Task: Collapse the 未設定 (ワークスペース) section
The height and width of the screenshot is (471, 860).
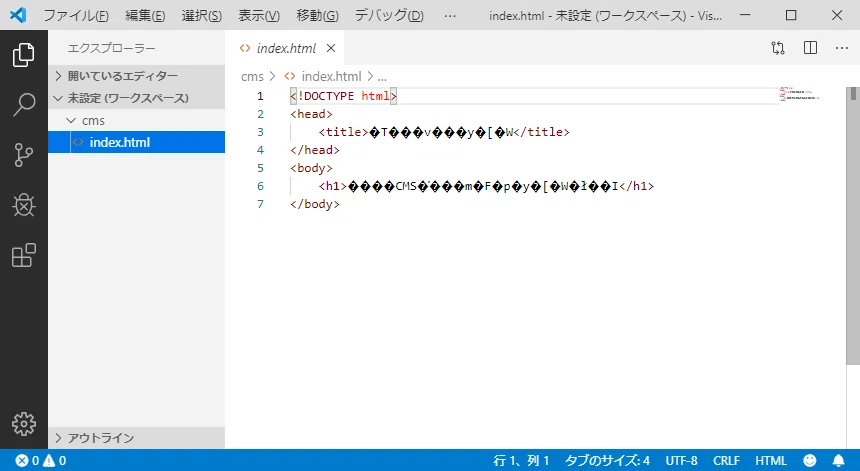Action: 137,98
